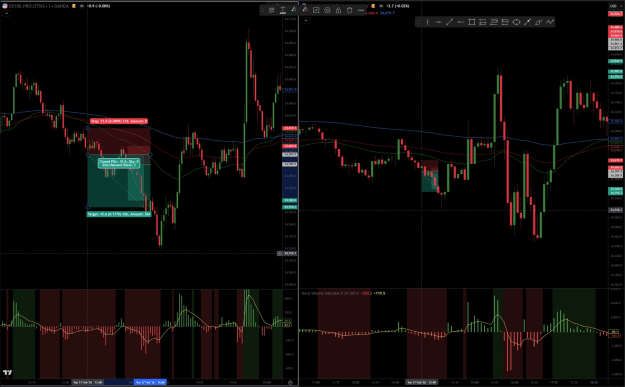Click the right chart market status icon
The width and height of the screenshot is (625, 387).
[381, 6]
